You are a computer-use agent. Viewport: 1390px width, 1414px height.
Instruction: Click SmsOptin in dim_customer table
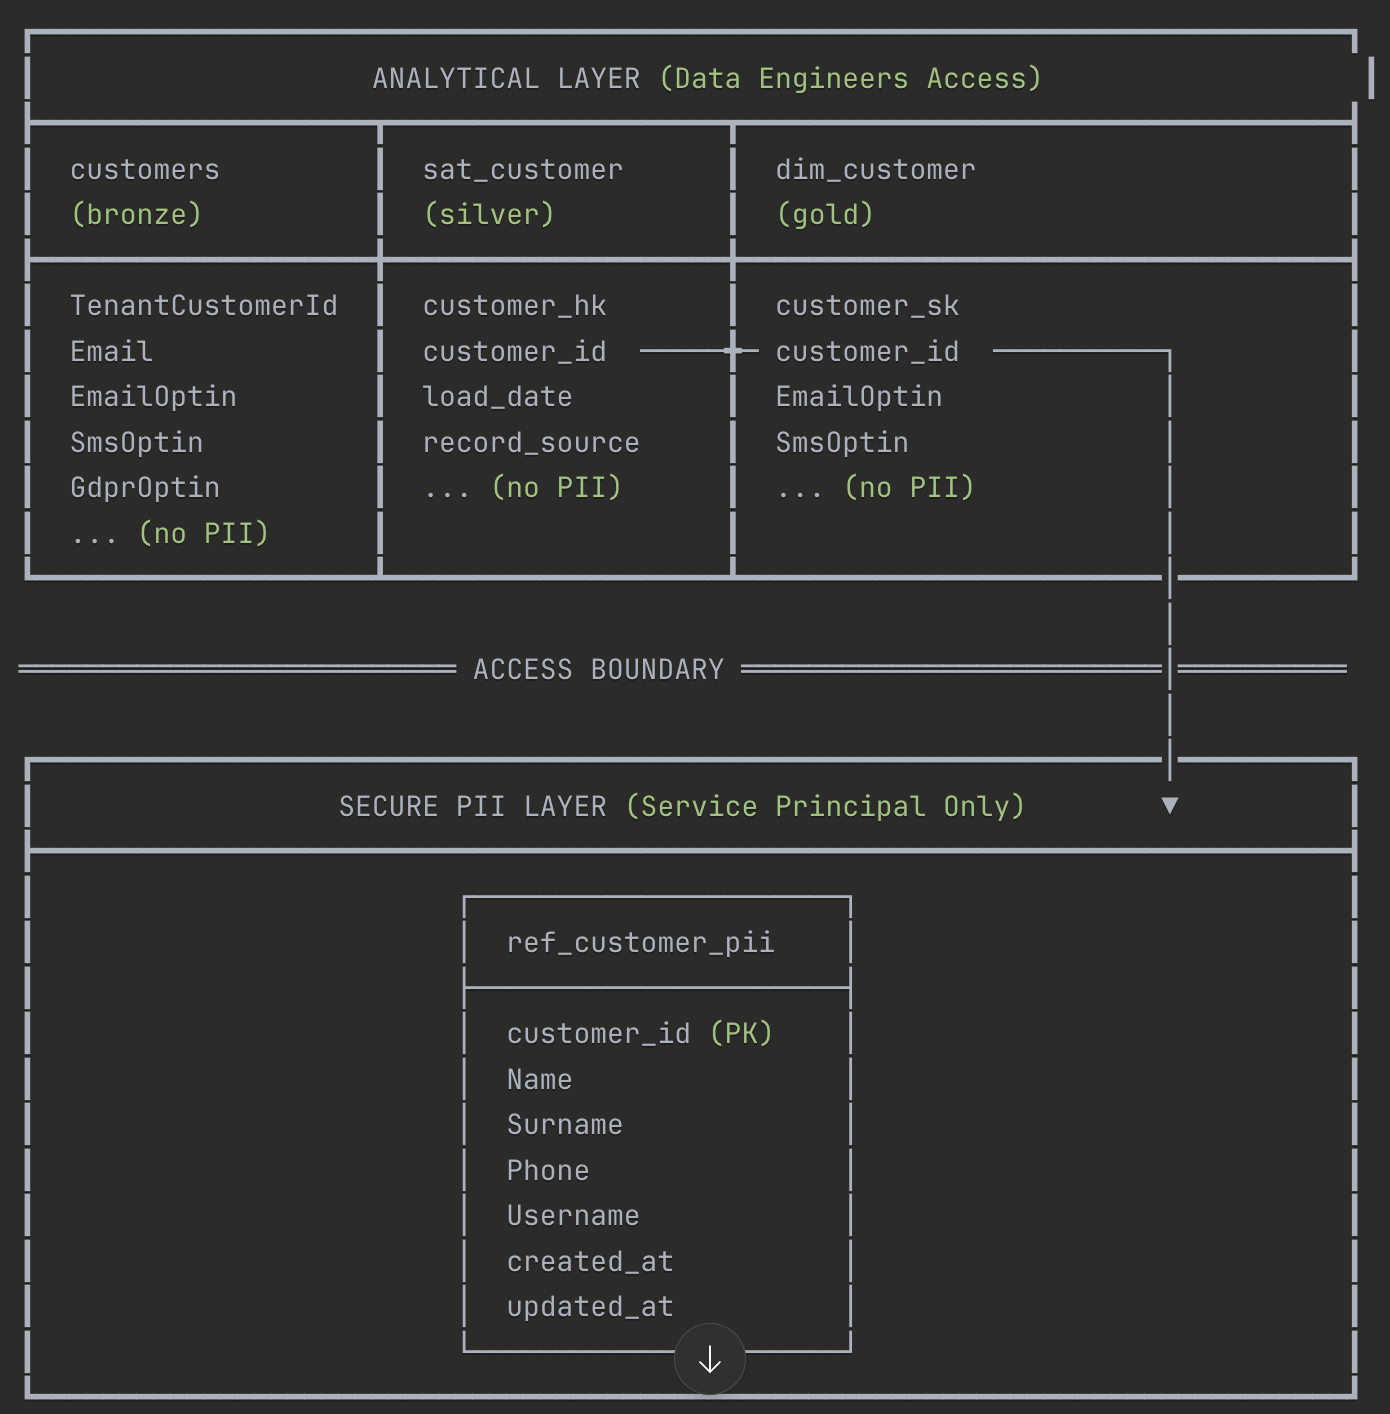[x=842, y=443]
